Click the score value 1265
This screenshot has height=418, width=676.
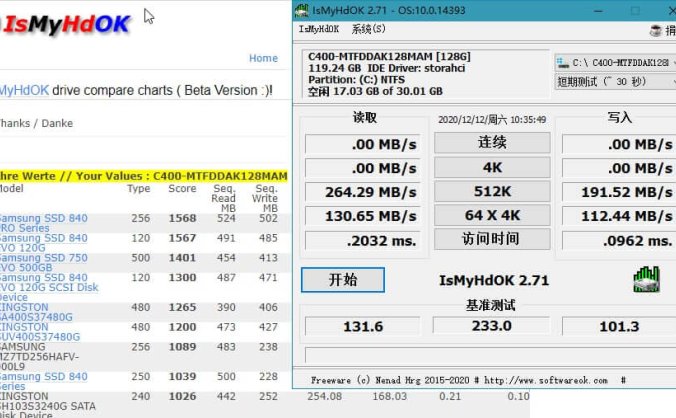point(182,307)
